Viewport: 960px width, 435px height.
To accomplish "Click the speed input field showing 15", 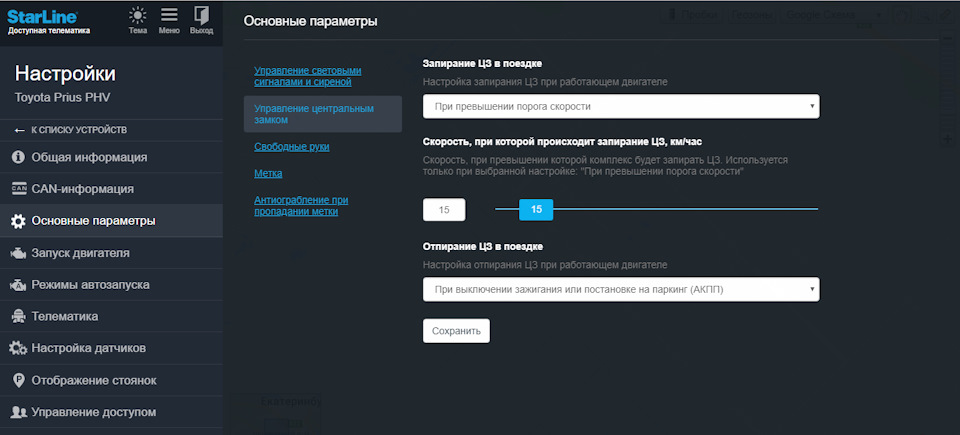I will [444, 210].
